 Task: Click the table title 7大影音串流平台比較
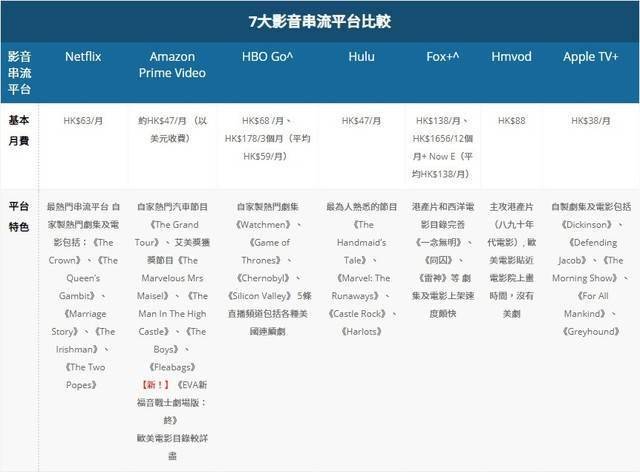pyautogui.click(x=320, y=21)
